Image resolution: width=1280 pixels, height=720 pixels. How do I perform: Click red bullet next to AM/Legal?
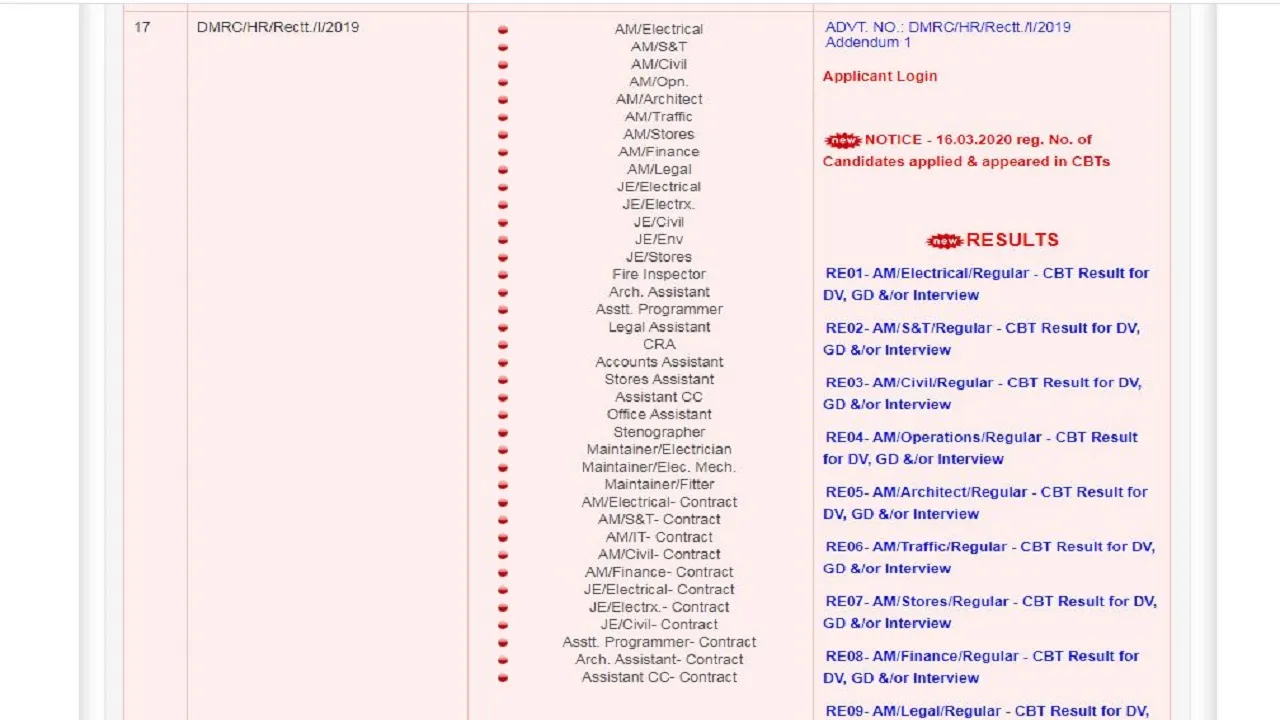[x=503, y=170]
